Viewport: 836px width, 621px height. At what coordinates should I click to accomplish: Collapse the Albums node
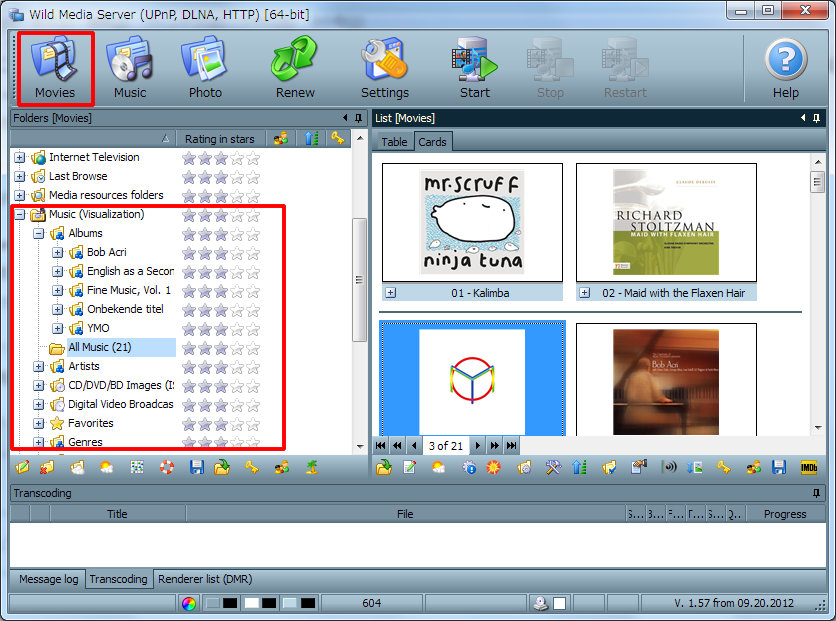pos(38,233)
